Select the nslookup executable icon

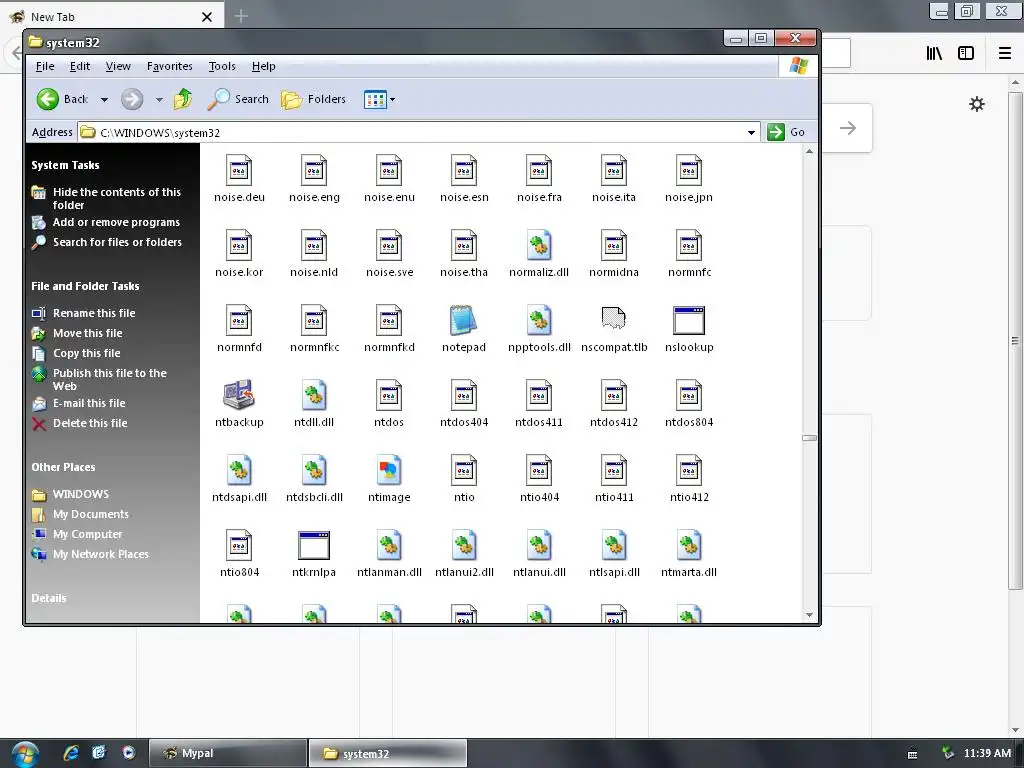(689, 320)
